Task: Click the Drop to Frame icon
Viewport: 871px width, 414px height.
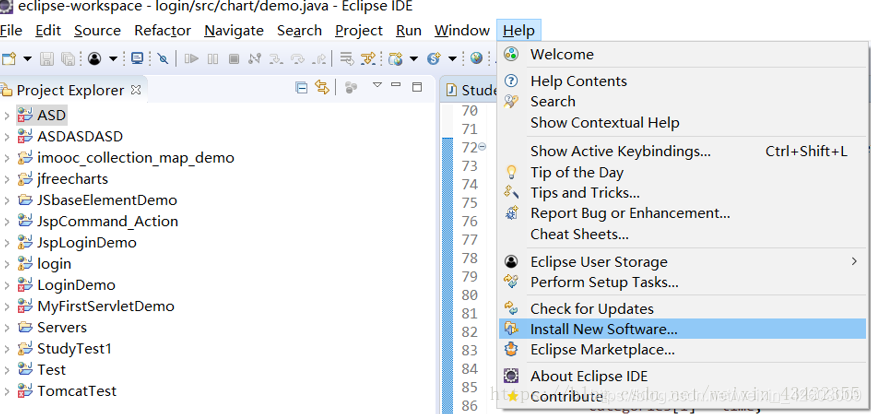Action: (347, 58)
